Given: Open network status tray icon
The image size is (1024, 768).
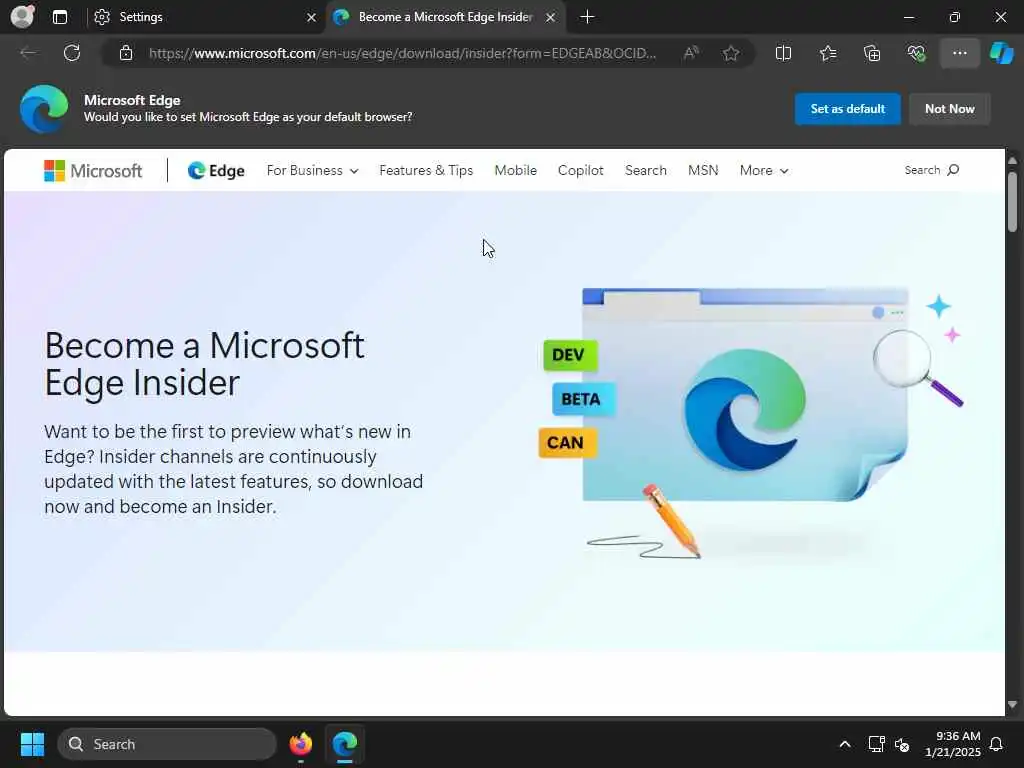Looking at the screenshot, I should pos(876,744).
